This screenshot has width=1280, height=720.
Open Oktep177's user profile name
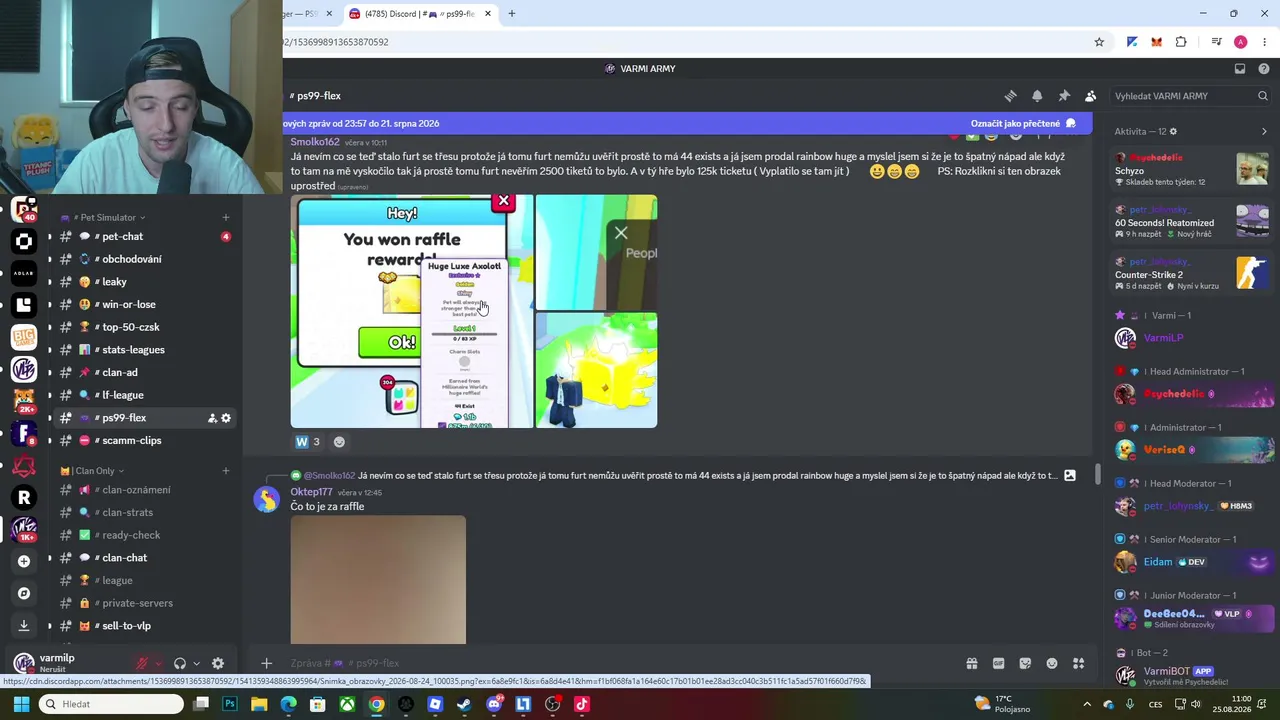pyautogui.click(x=311, y=492)
